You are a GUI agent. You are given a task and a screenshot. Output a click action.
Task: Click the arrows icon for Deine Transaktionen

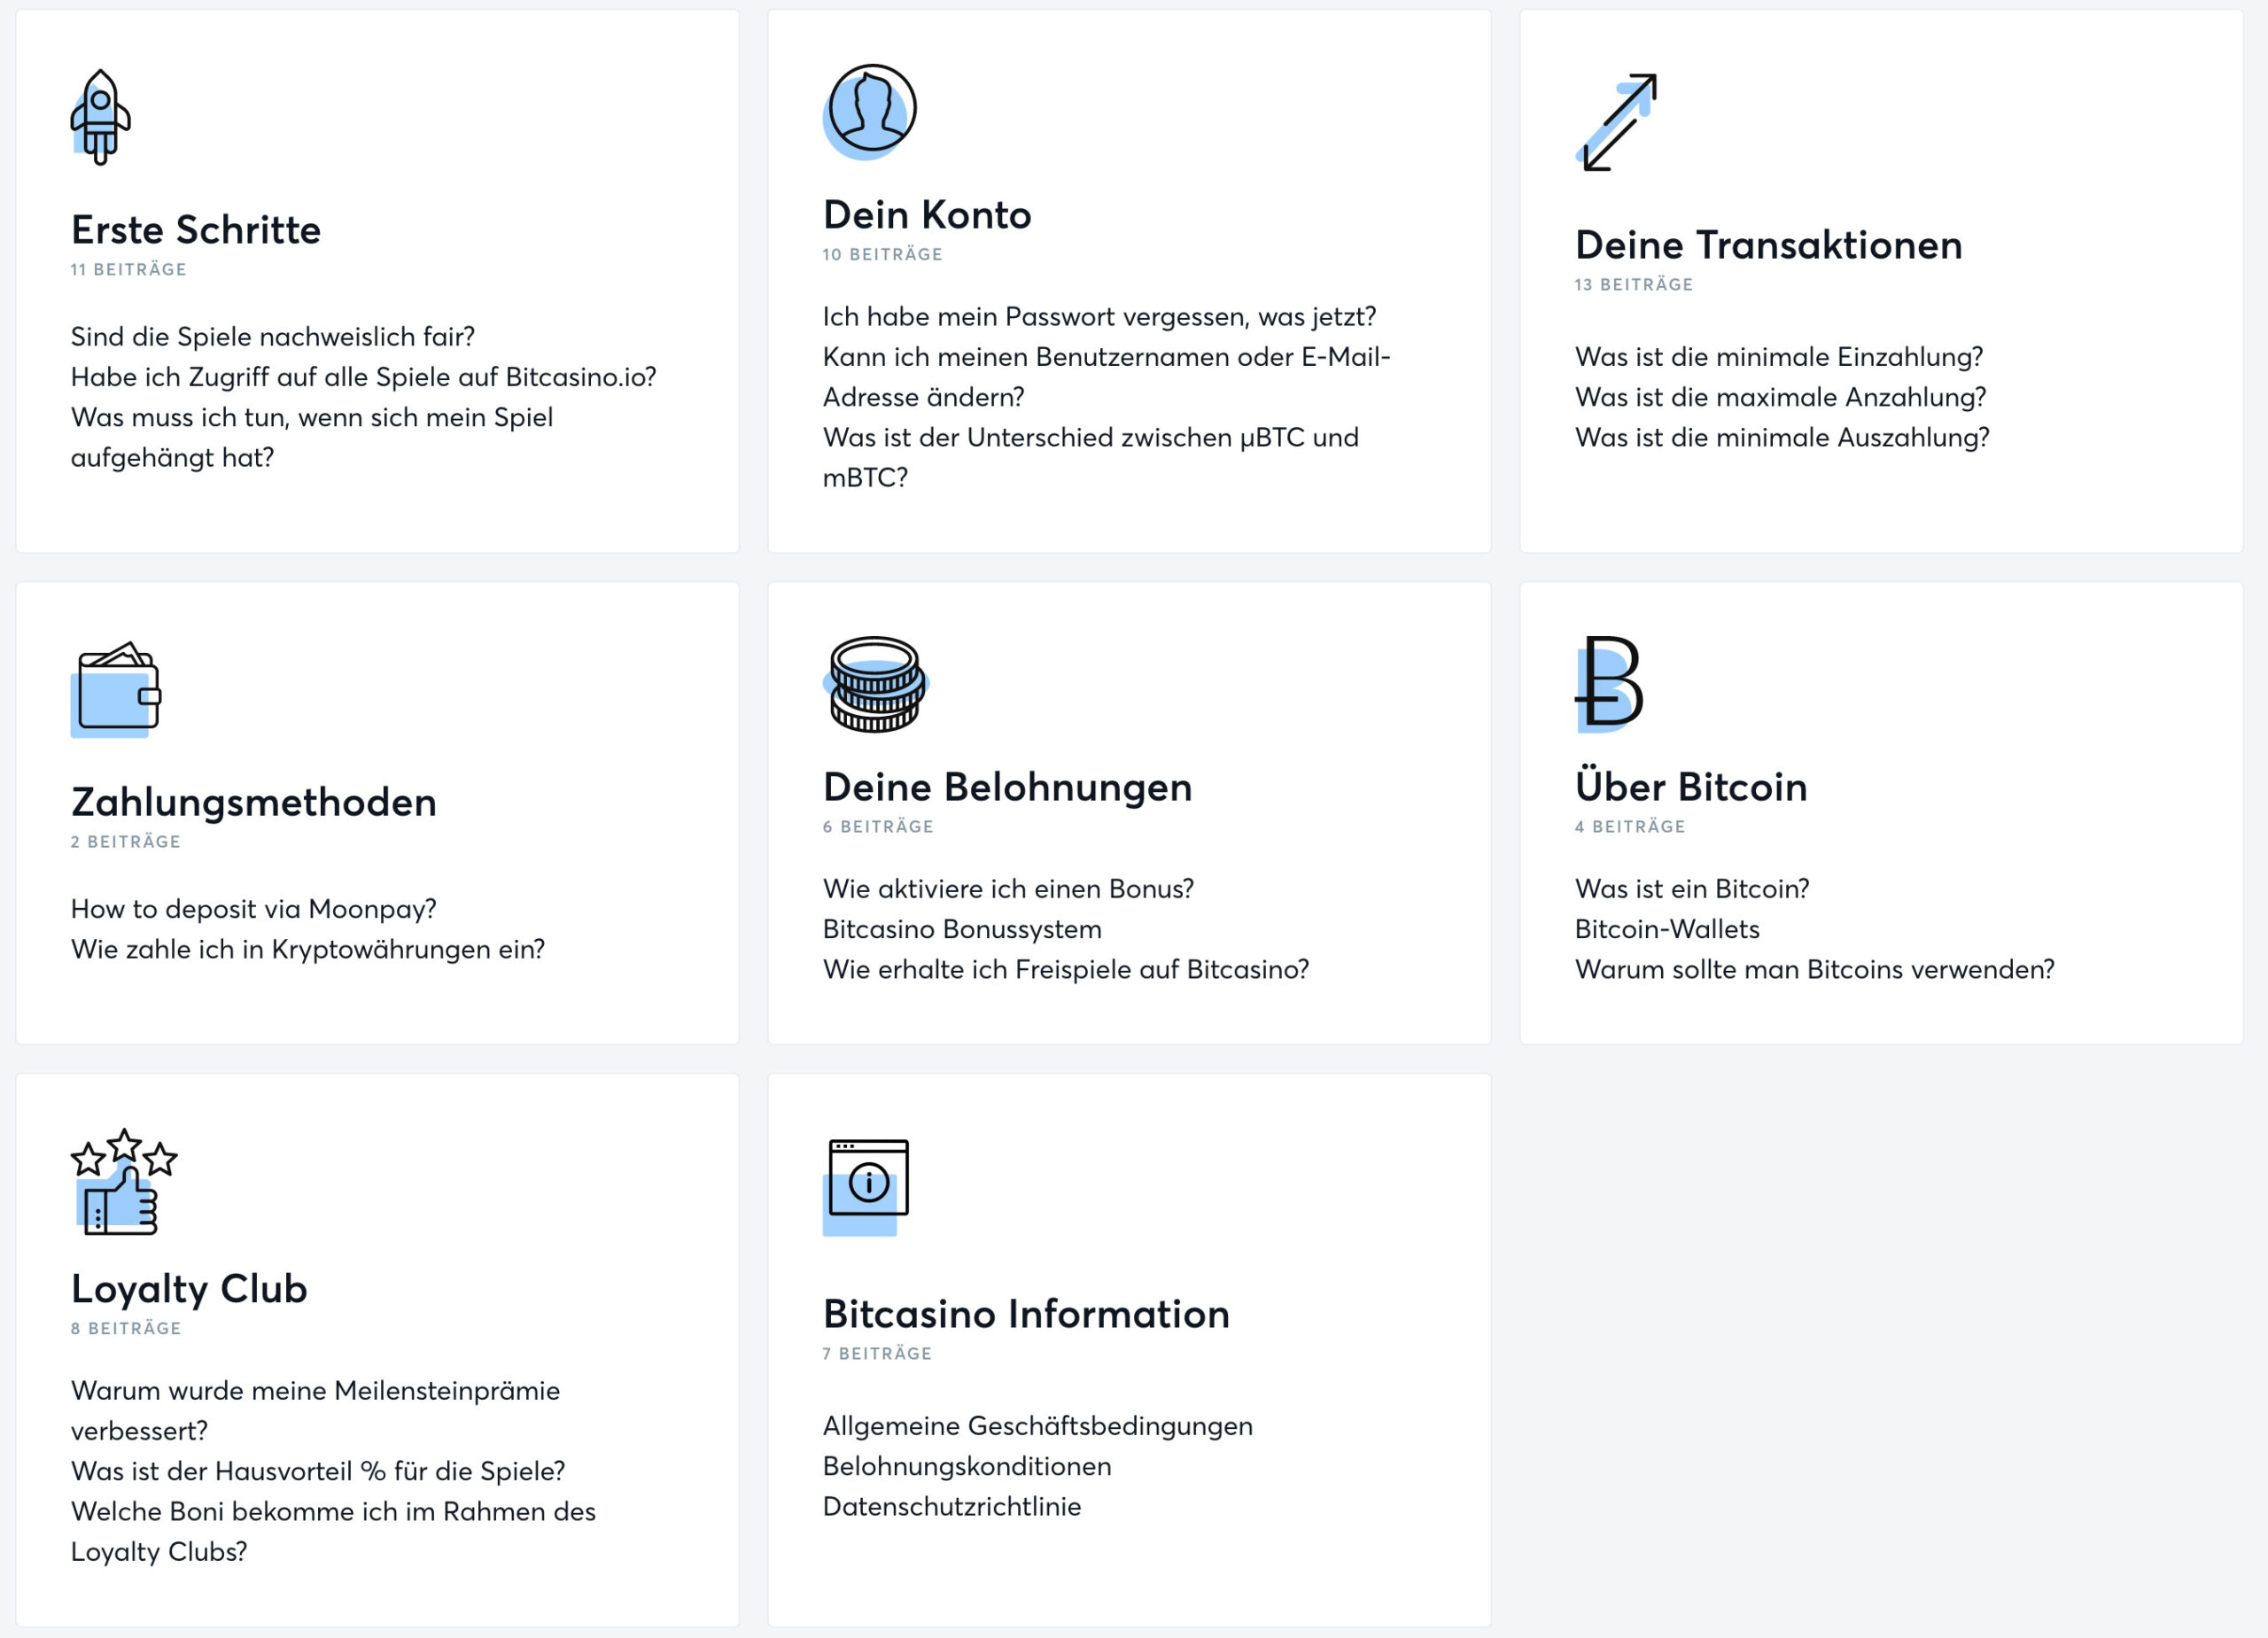(1616, 122)
